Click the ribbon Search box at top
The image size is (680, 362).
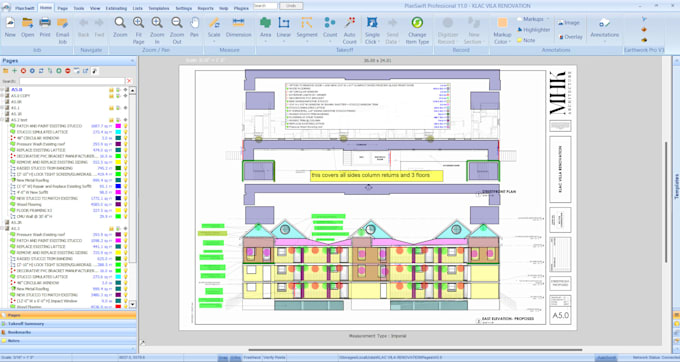(265, 6)
